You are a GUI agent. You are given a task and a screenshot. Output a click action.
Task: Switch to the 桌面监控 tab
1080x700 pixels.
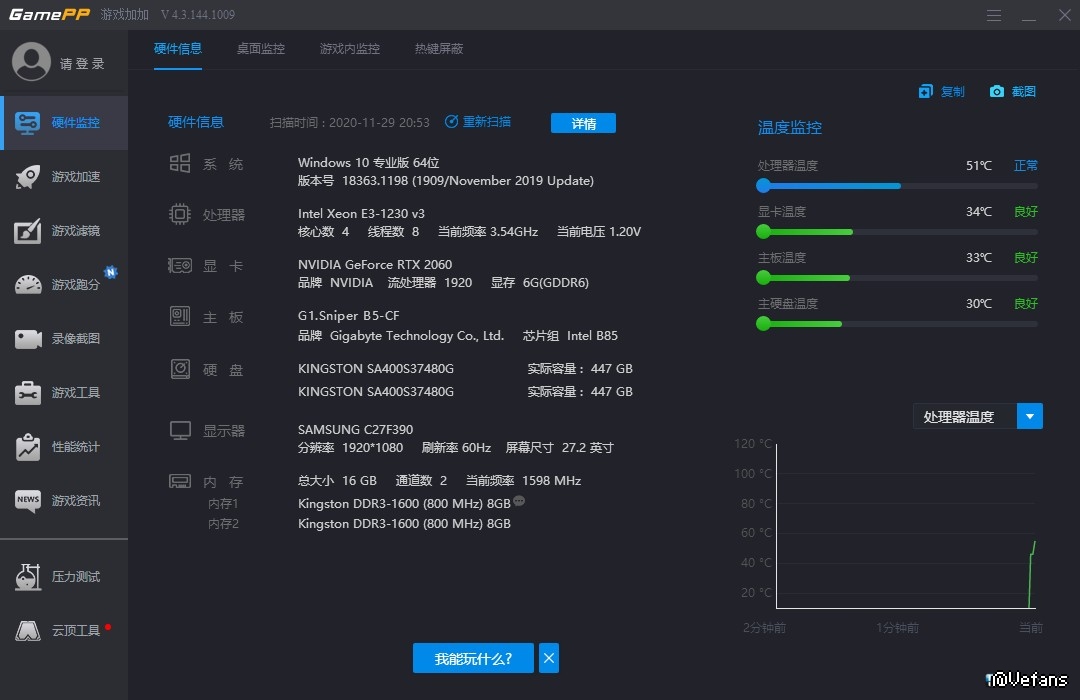coord(260,49)
